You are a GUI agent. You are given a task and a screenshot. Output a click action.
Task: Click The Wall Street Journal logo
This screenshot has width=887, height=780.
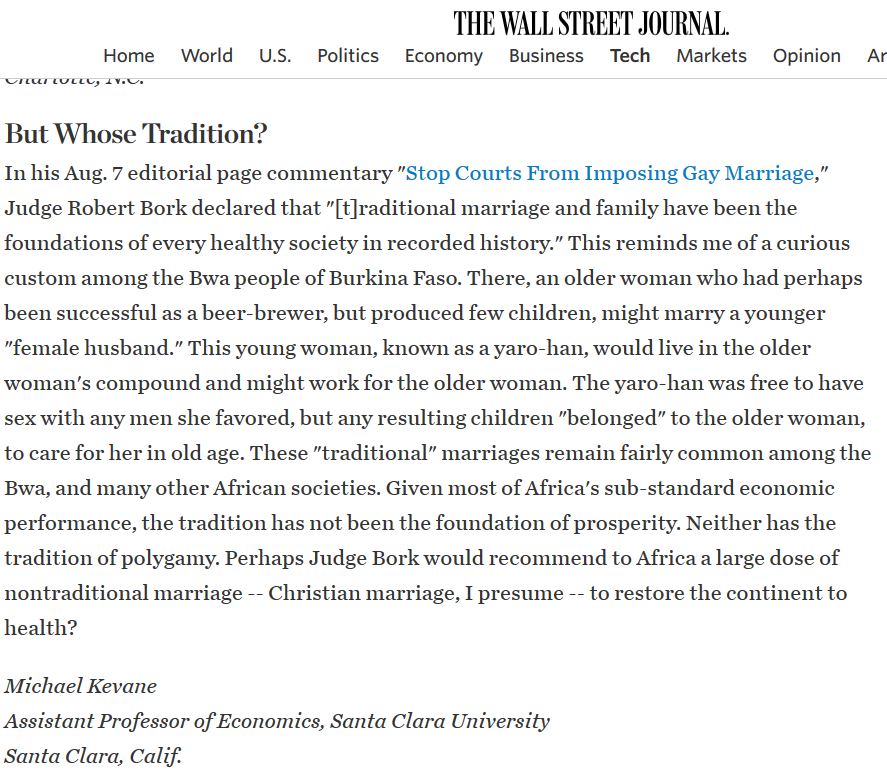pyautogui.click(x=591, y=22)
